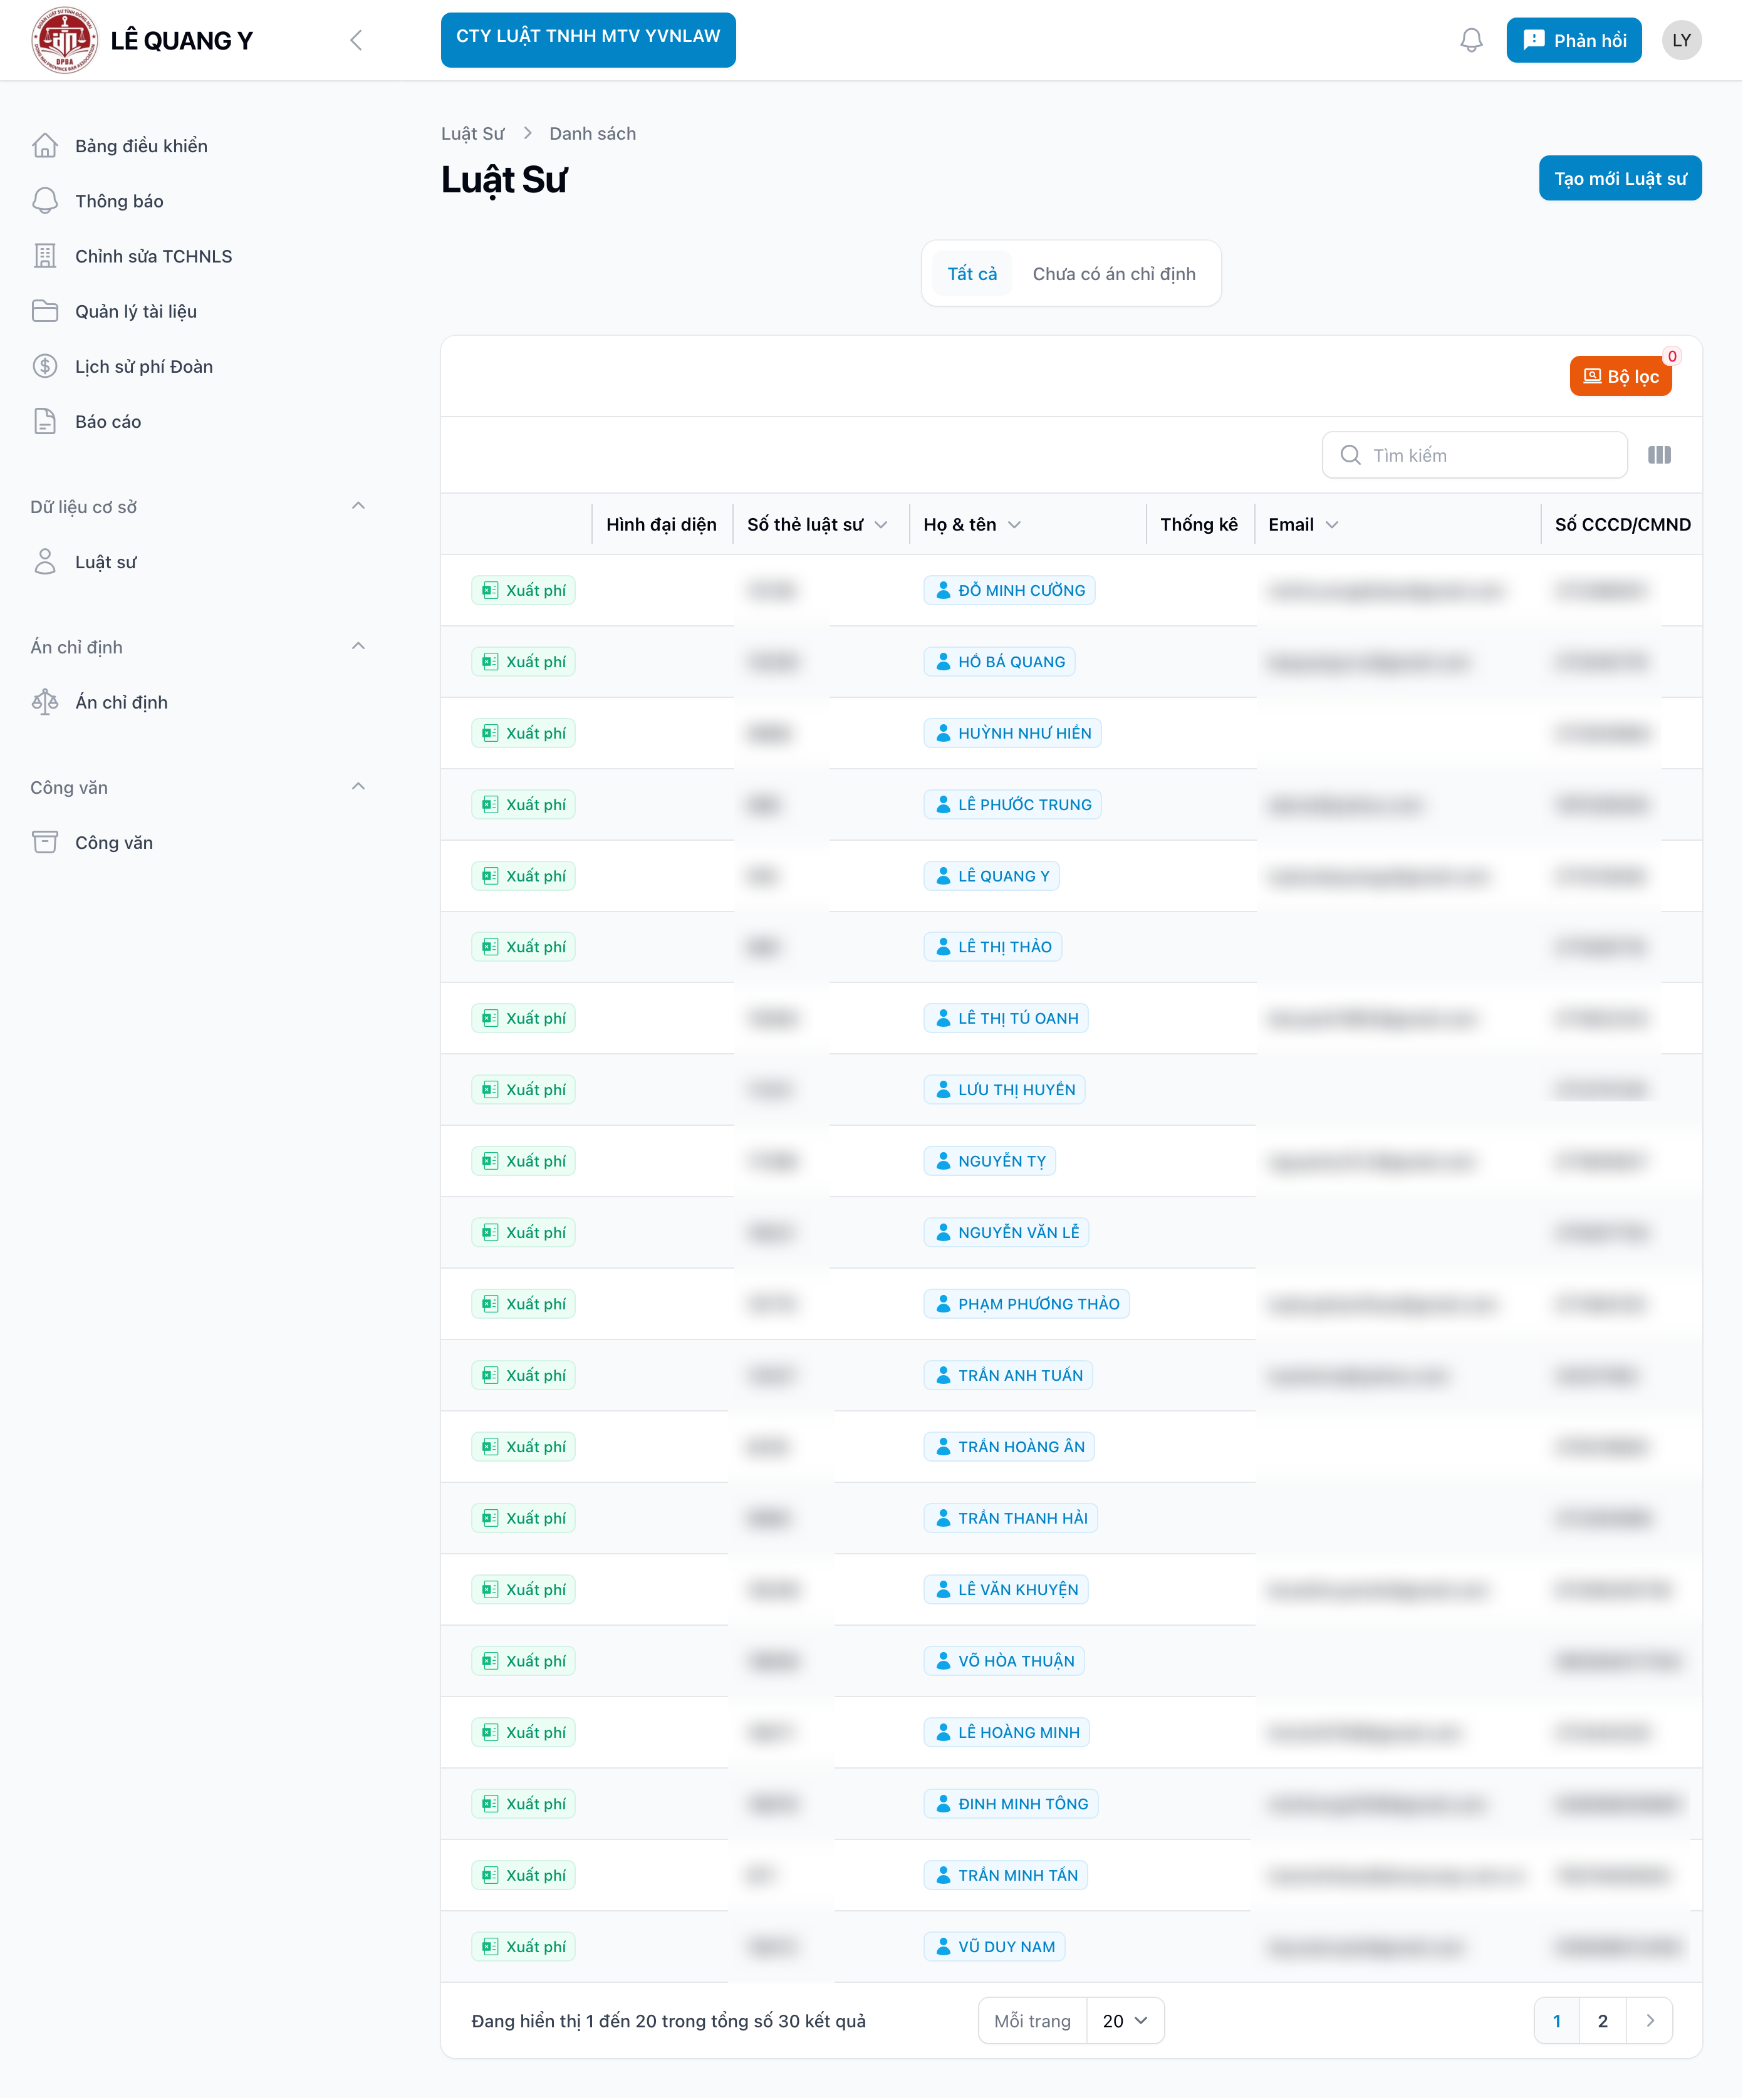
Task: Open the column visibility toggle icon
Action: (x=1659, y=455)
